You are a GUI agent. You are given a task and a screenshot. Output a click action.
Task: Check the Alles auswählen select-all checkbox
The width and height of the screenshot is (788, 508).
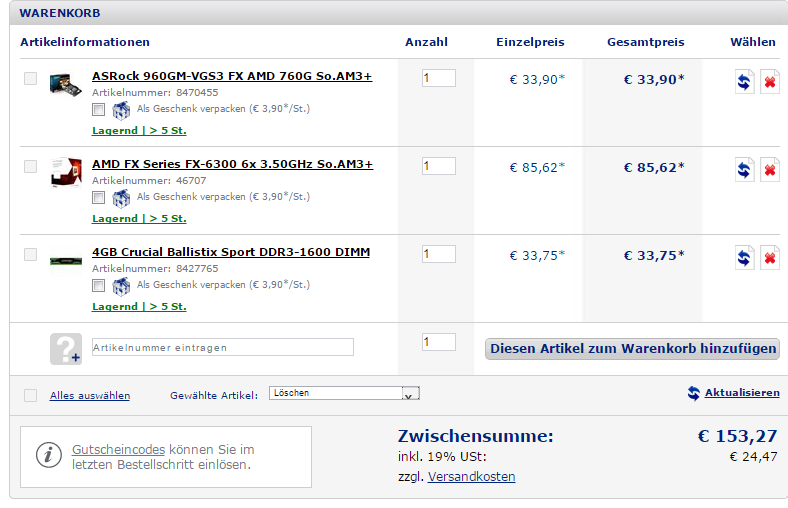coord(30,395)
